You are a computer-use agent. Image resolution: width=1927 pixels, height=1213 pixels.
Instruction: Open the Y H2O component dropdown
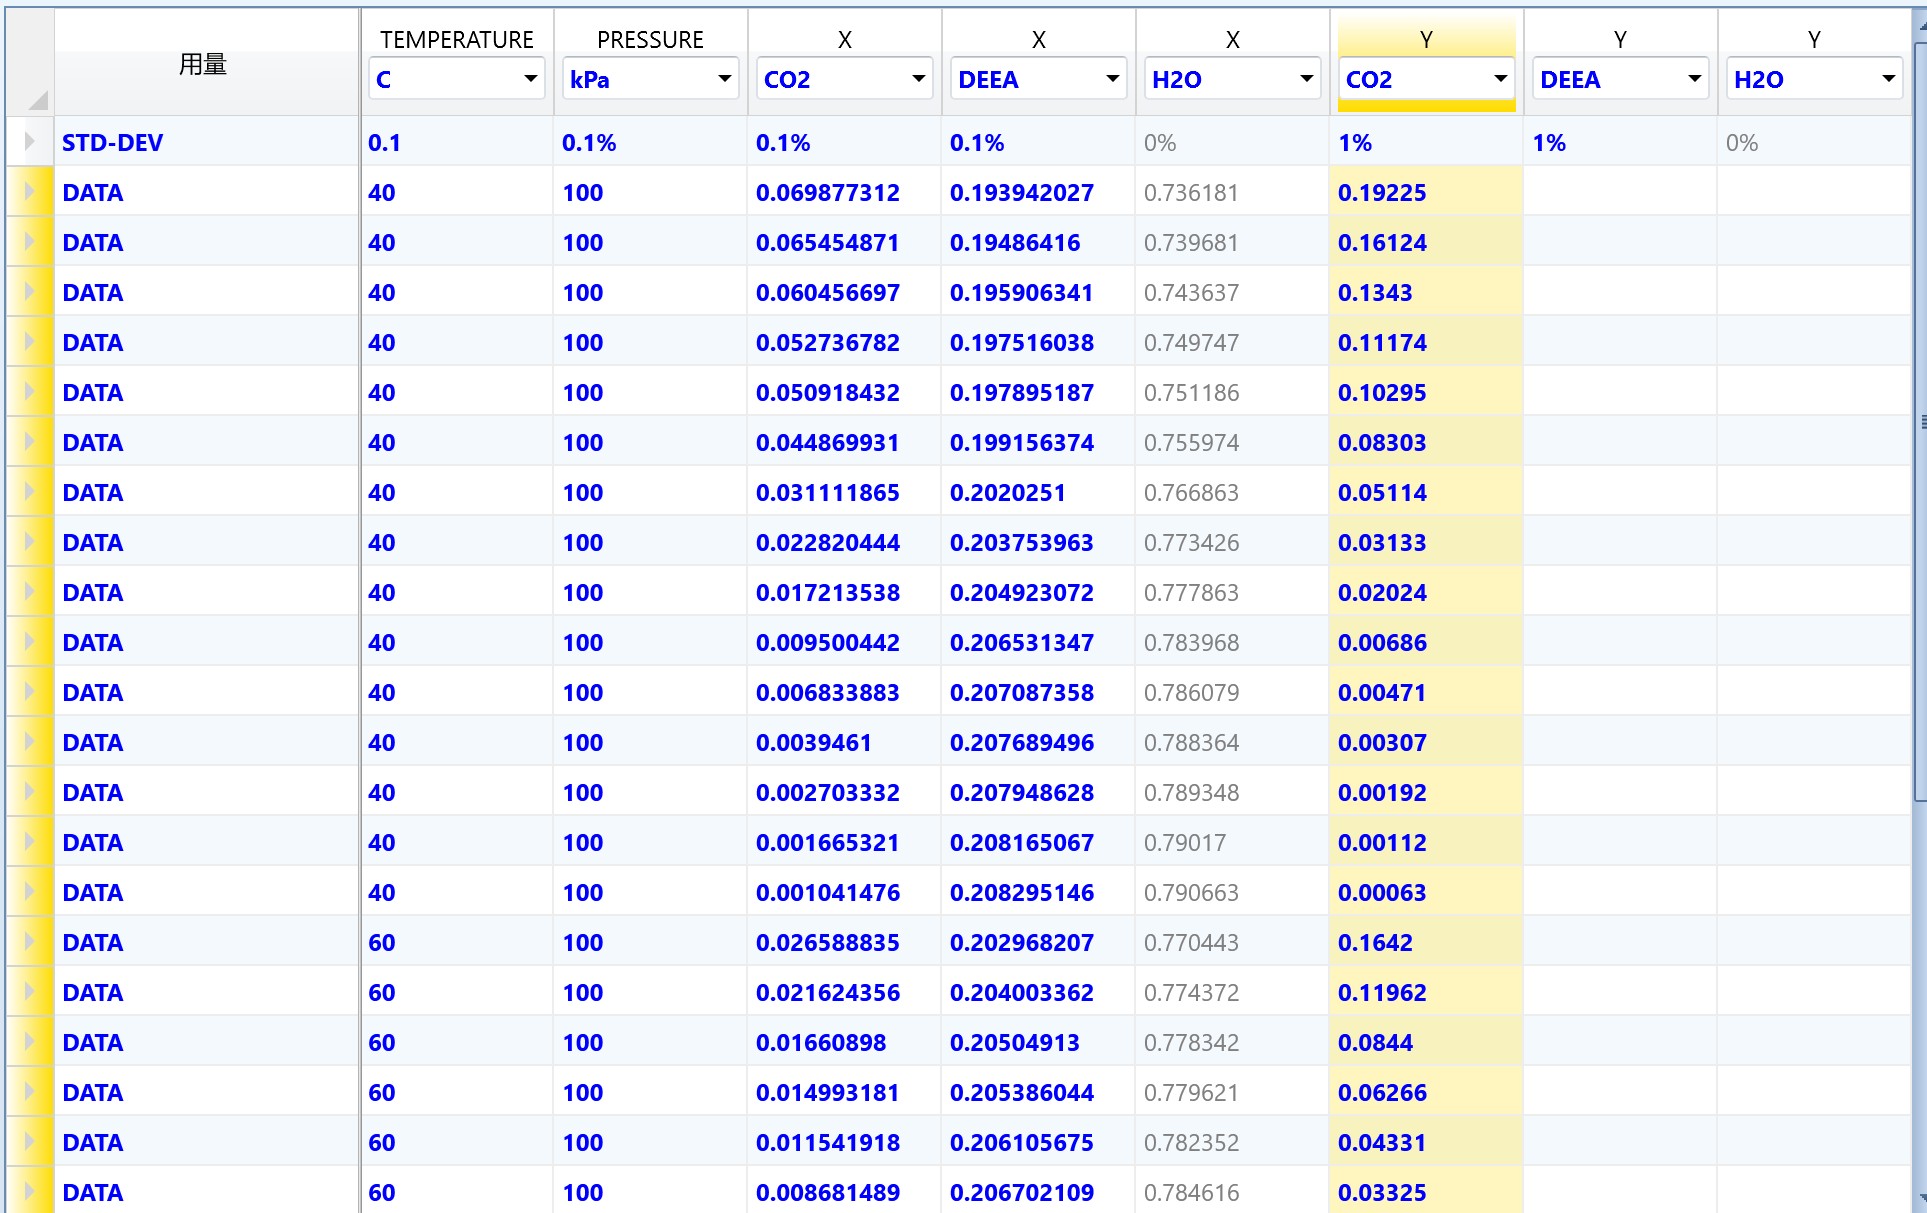pyautogui.click(x=1888, y=79)
